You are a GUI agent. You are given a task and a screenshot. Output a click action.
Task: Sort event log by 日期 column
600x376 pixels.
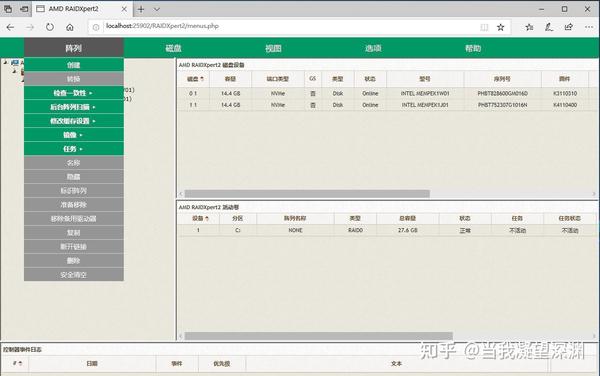(92, 363)
